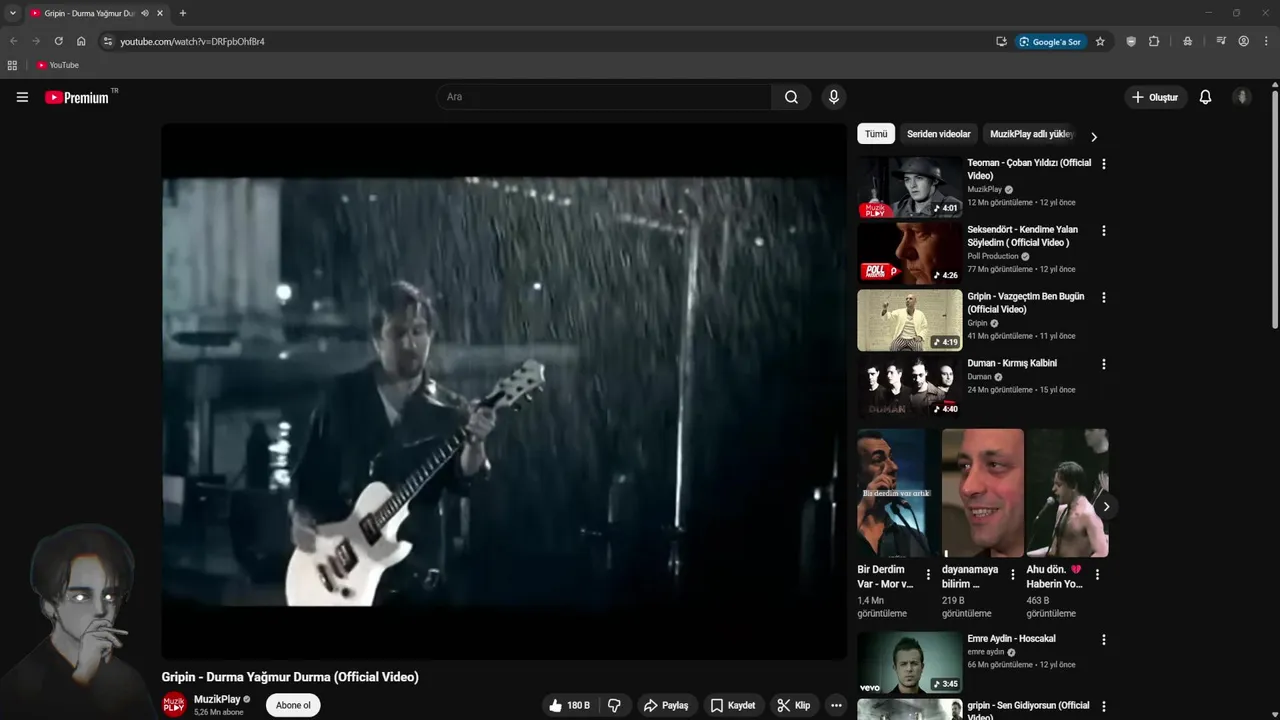Open the apps grid in bookmarks bar
This screenshot has height=720, width=1280.
click(12, 65)
